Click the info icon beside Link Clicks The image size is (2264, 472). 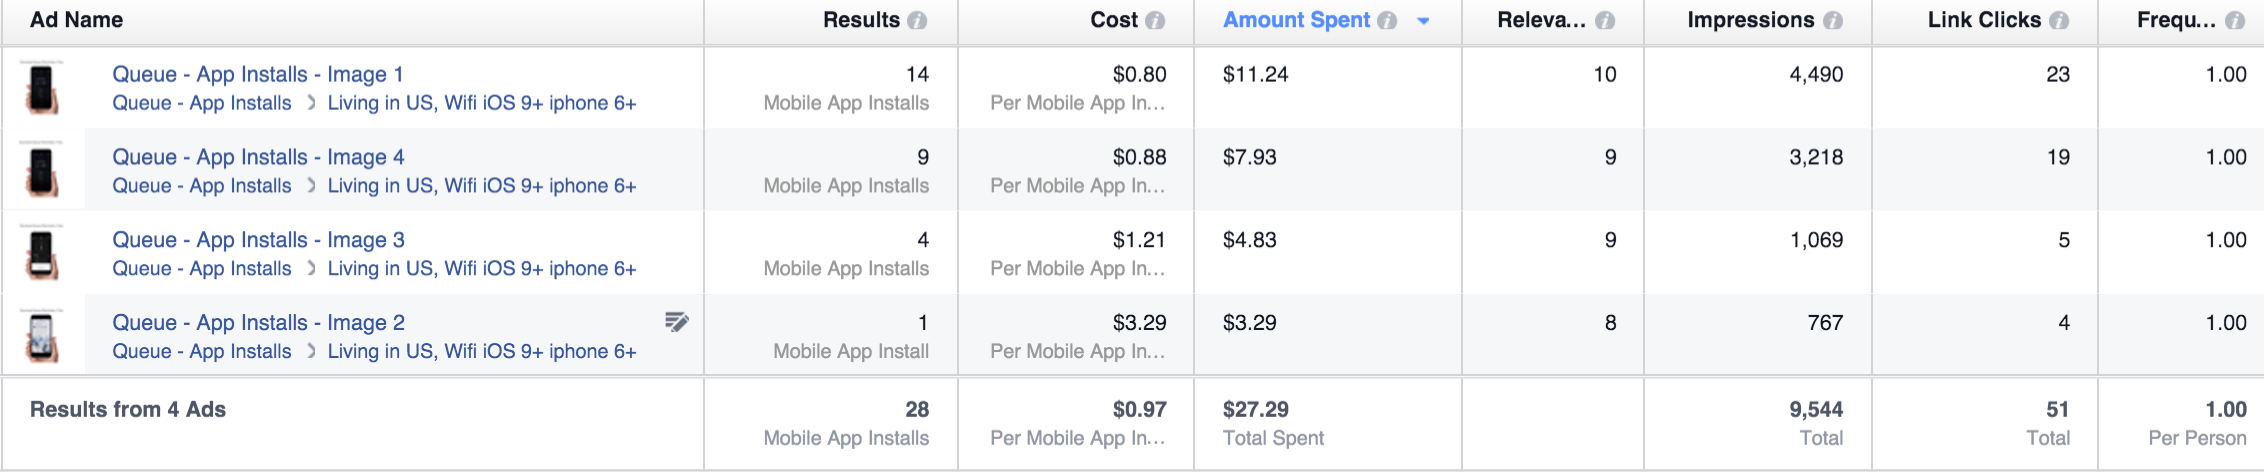pos(2059,21)
